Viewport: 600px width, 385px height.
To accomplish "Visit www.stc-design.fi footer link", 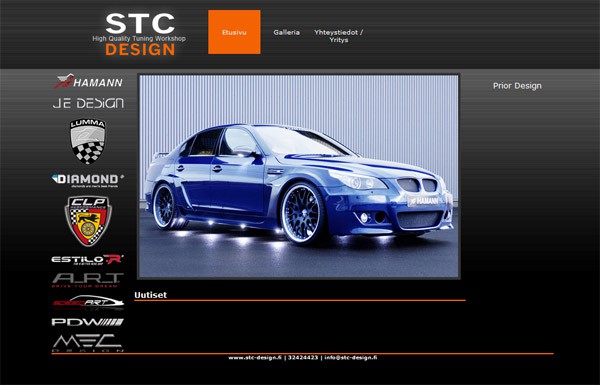I will pos(255,358).
